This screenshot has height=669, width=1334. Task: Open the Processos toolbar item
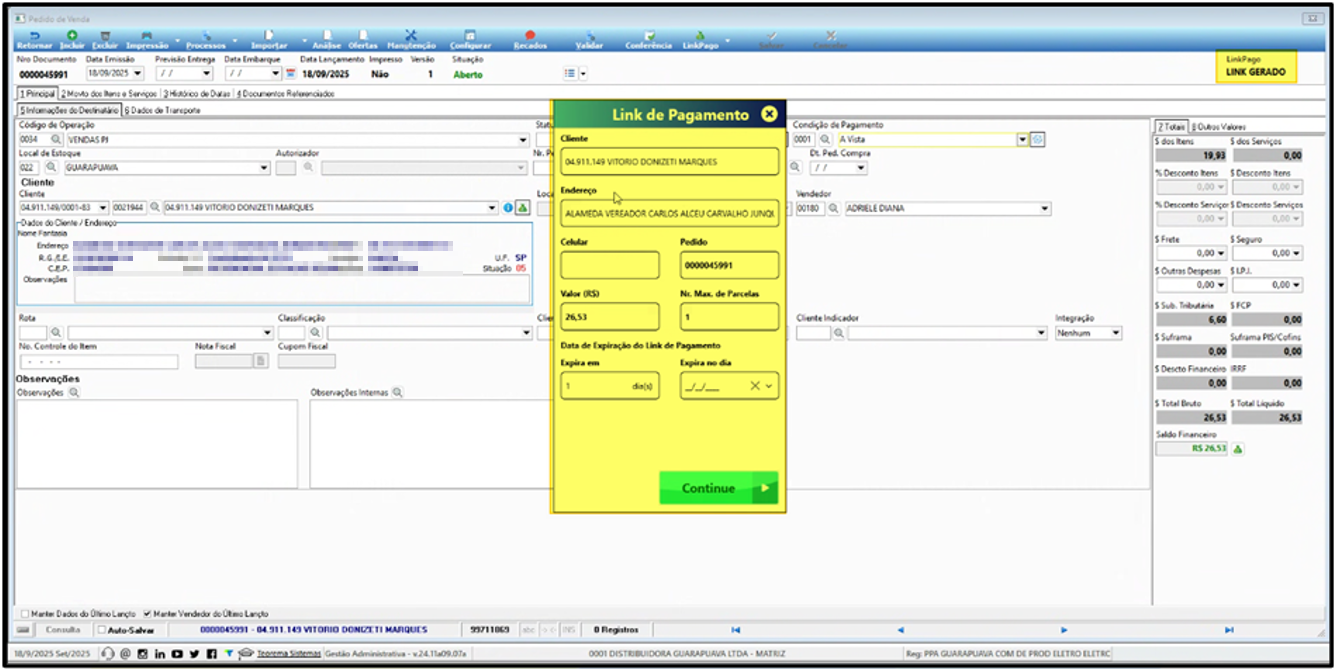click(x=206, y=39)
